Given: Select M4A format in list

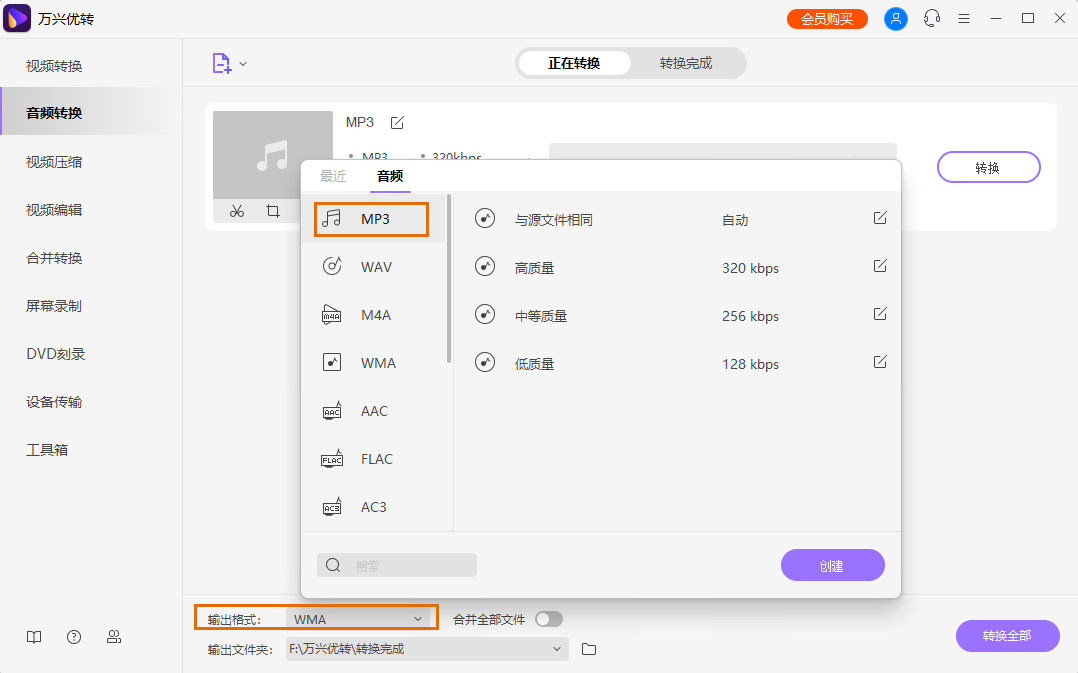Looking at the screenshot, I should [x=375, y=315].
